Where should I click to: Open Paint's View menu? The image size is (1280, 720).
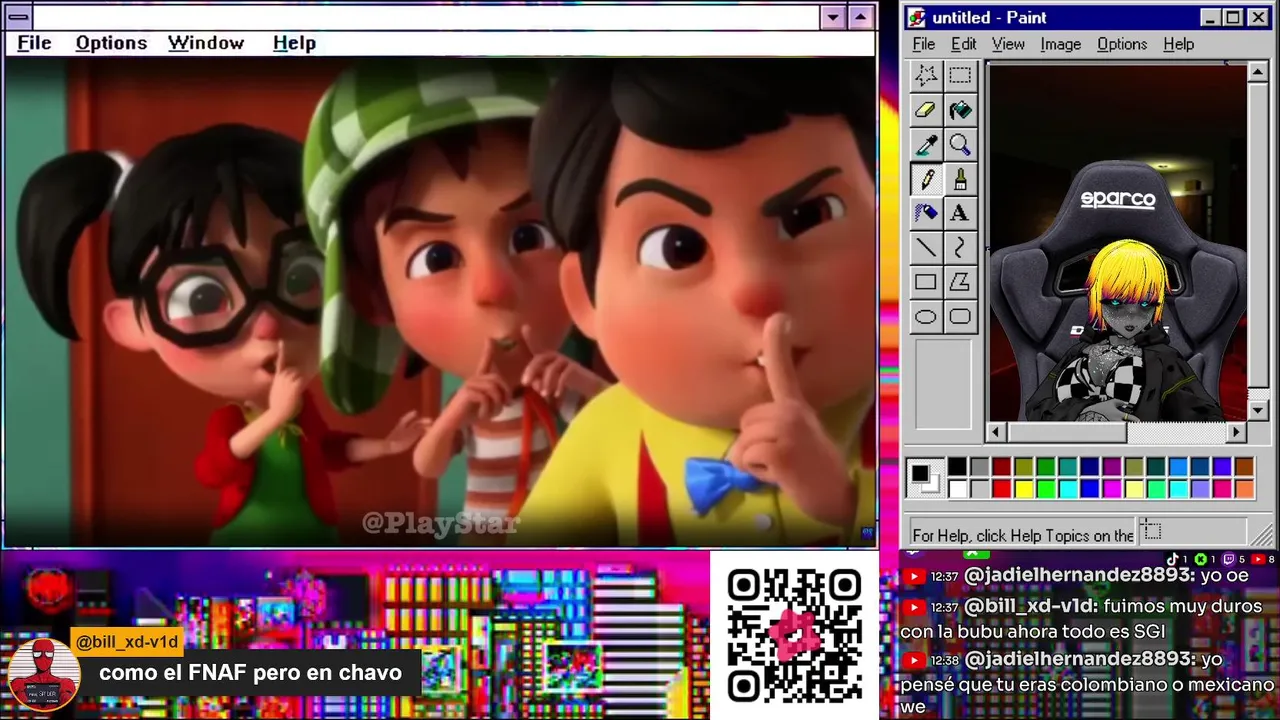click(1008, 44)
